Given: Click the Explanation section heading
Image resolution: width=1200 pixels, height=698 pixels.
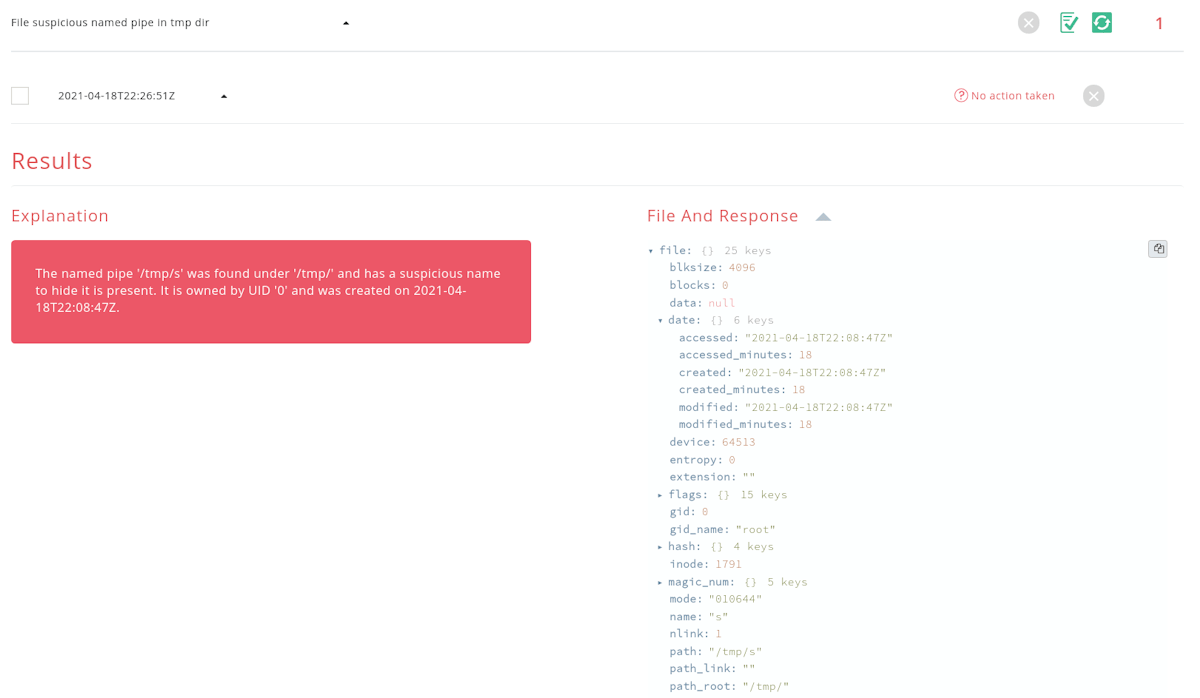Looking at the screenshot, I should click(60, 215).
